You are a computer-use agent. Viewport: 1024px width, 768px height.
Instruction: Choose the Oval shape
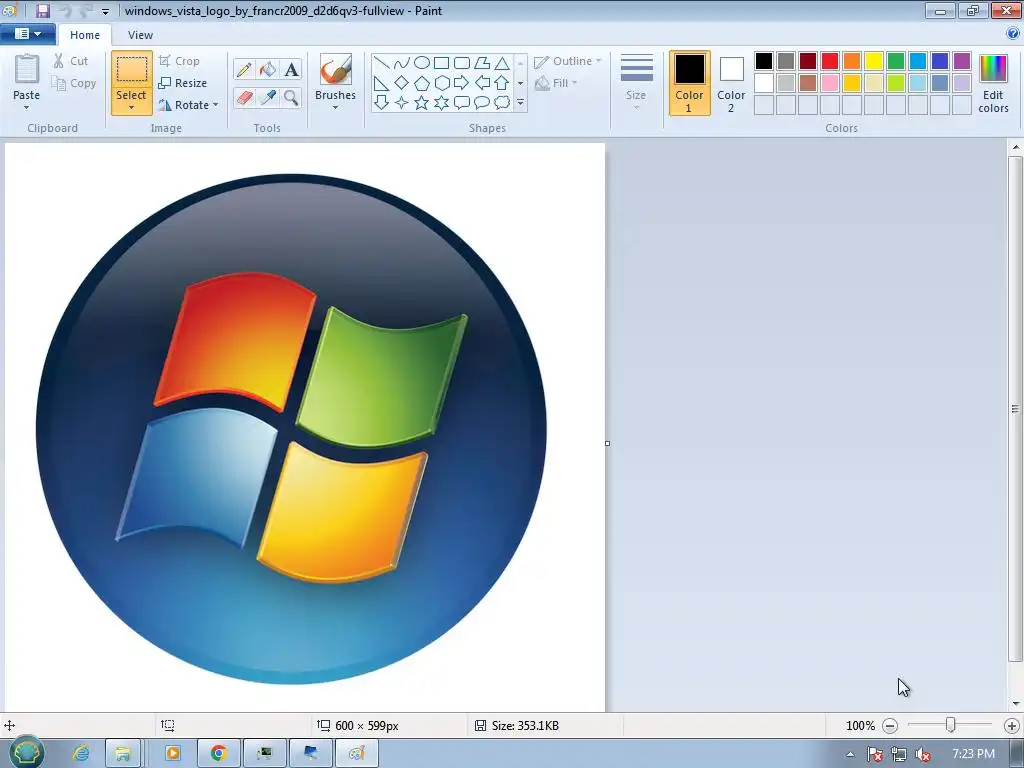[x=422, y=63]
